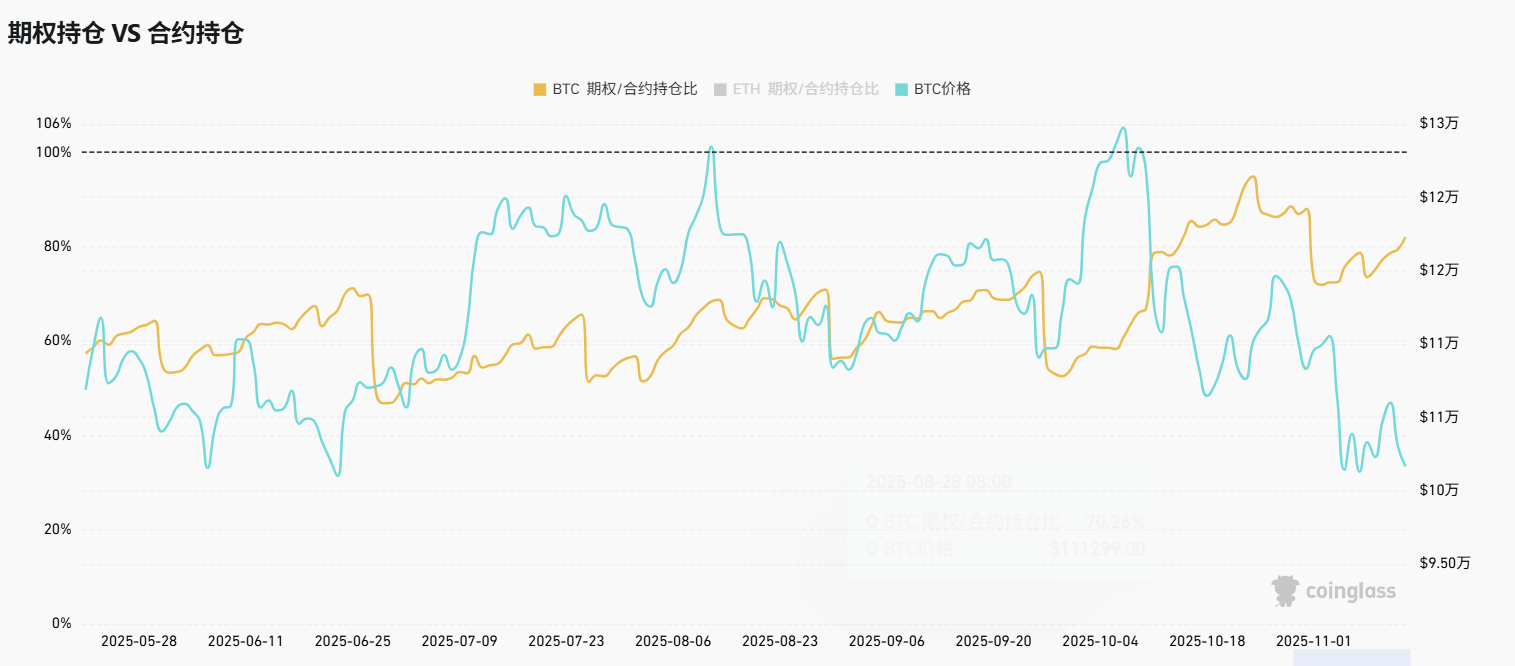Click the yellow BTC options/futures legend swatch
Image resolution: width=1515 pixels, height=666 pixels.
(x=540, y=89)
